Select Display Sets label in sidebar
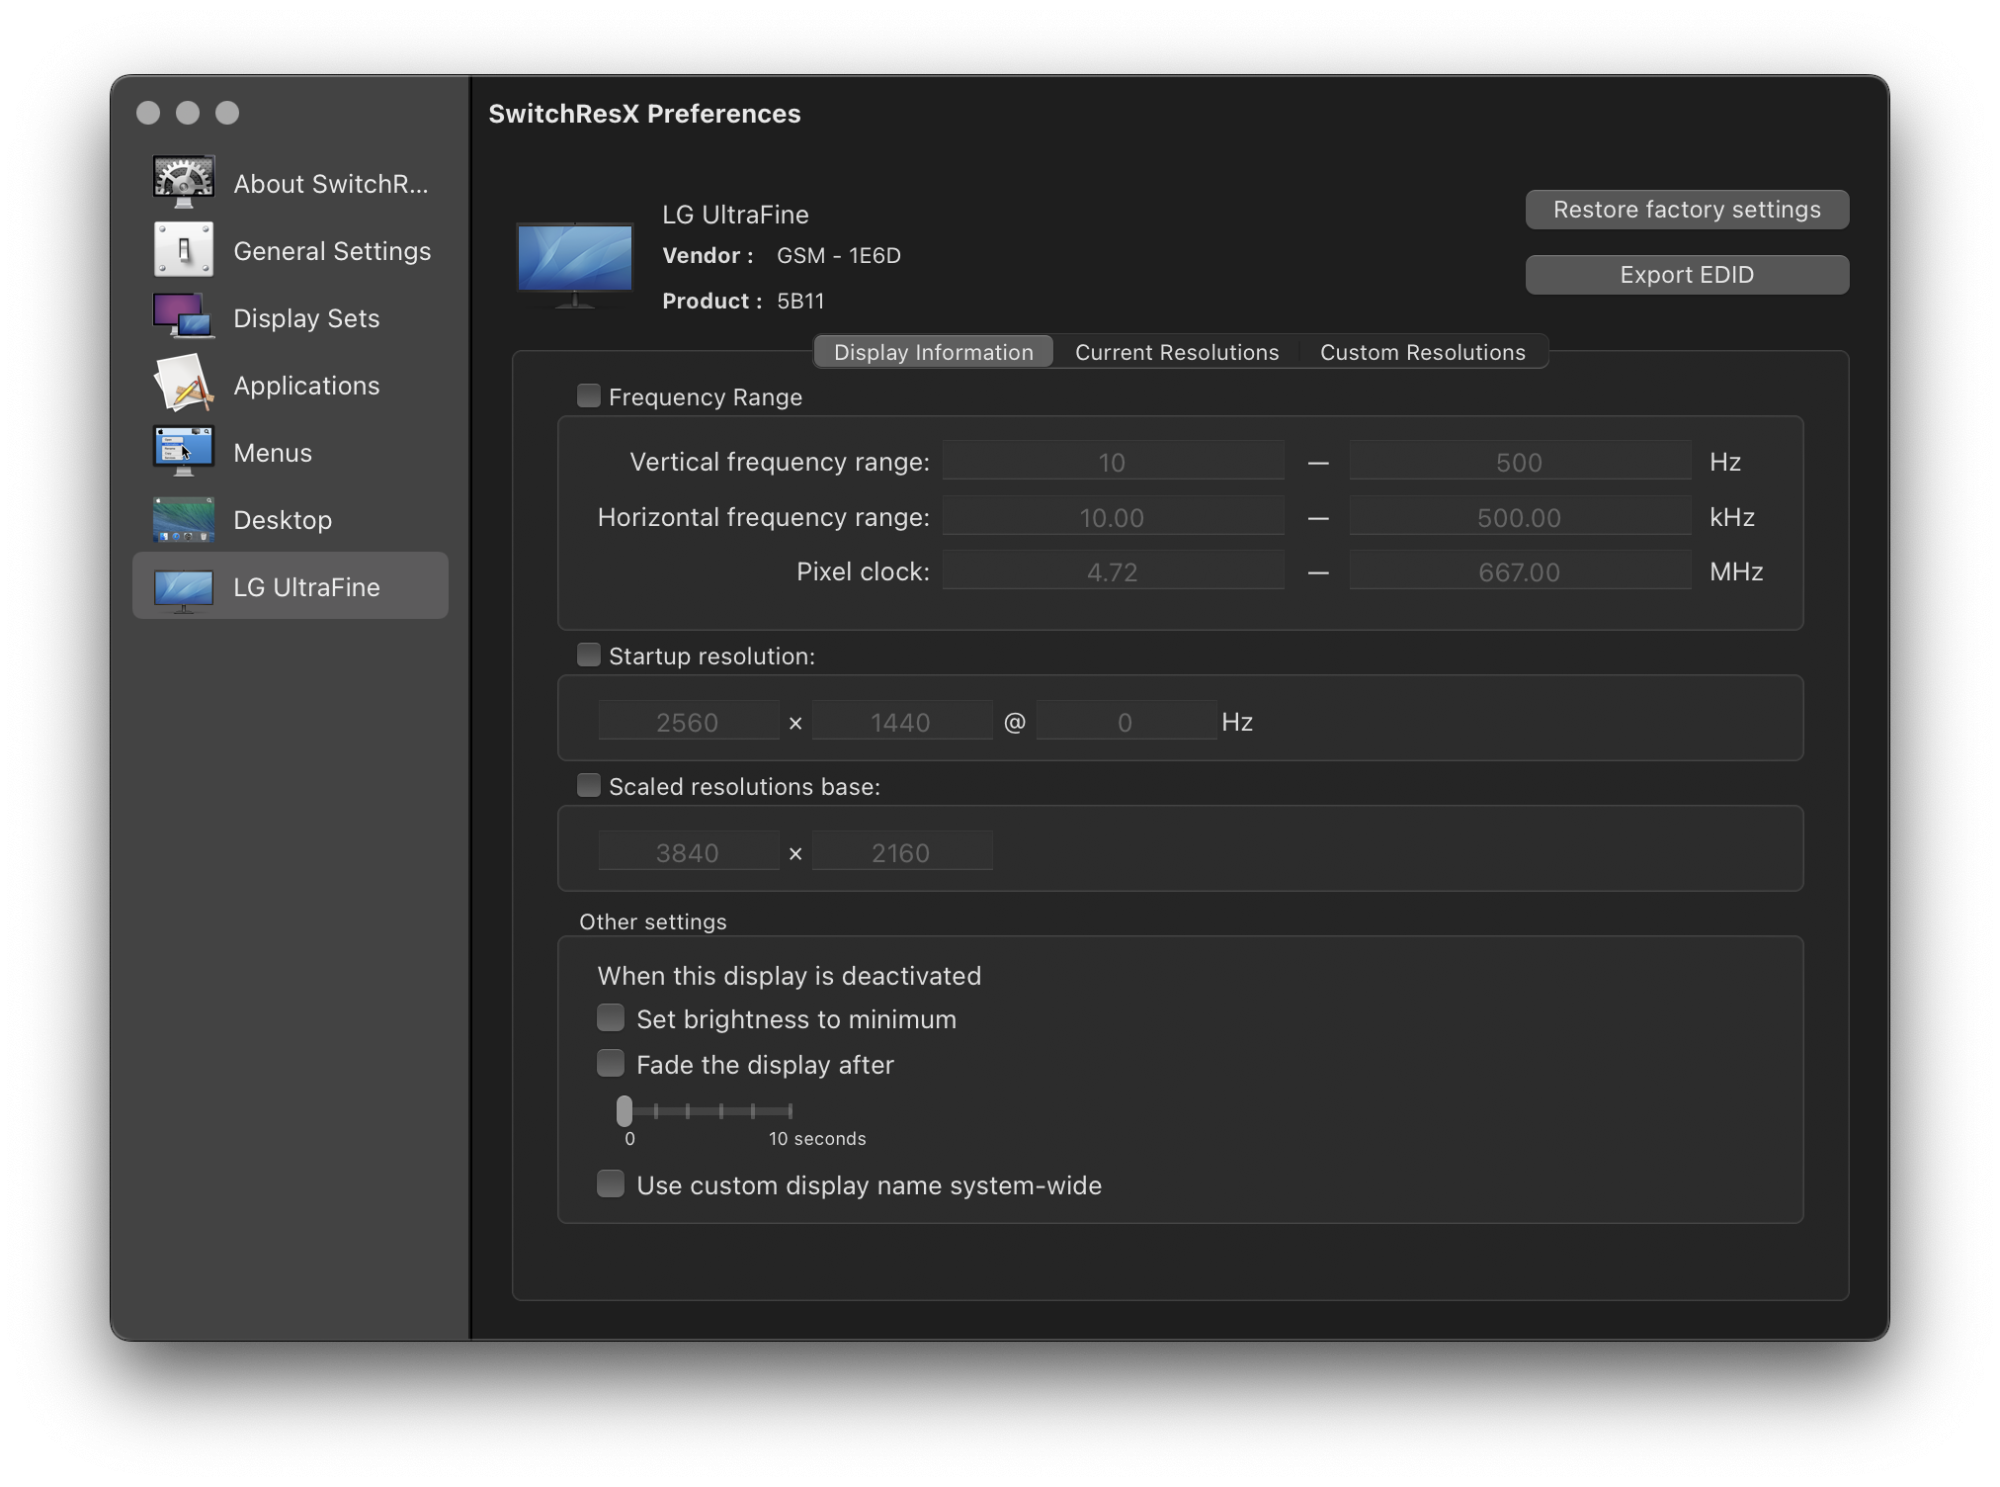This screenshot has width=2000, height=1487. point(306,318)
